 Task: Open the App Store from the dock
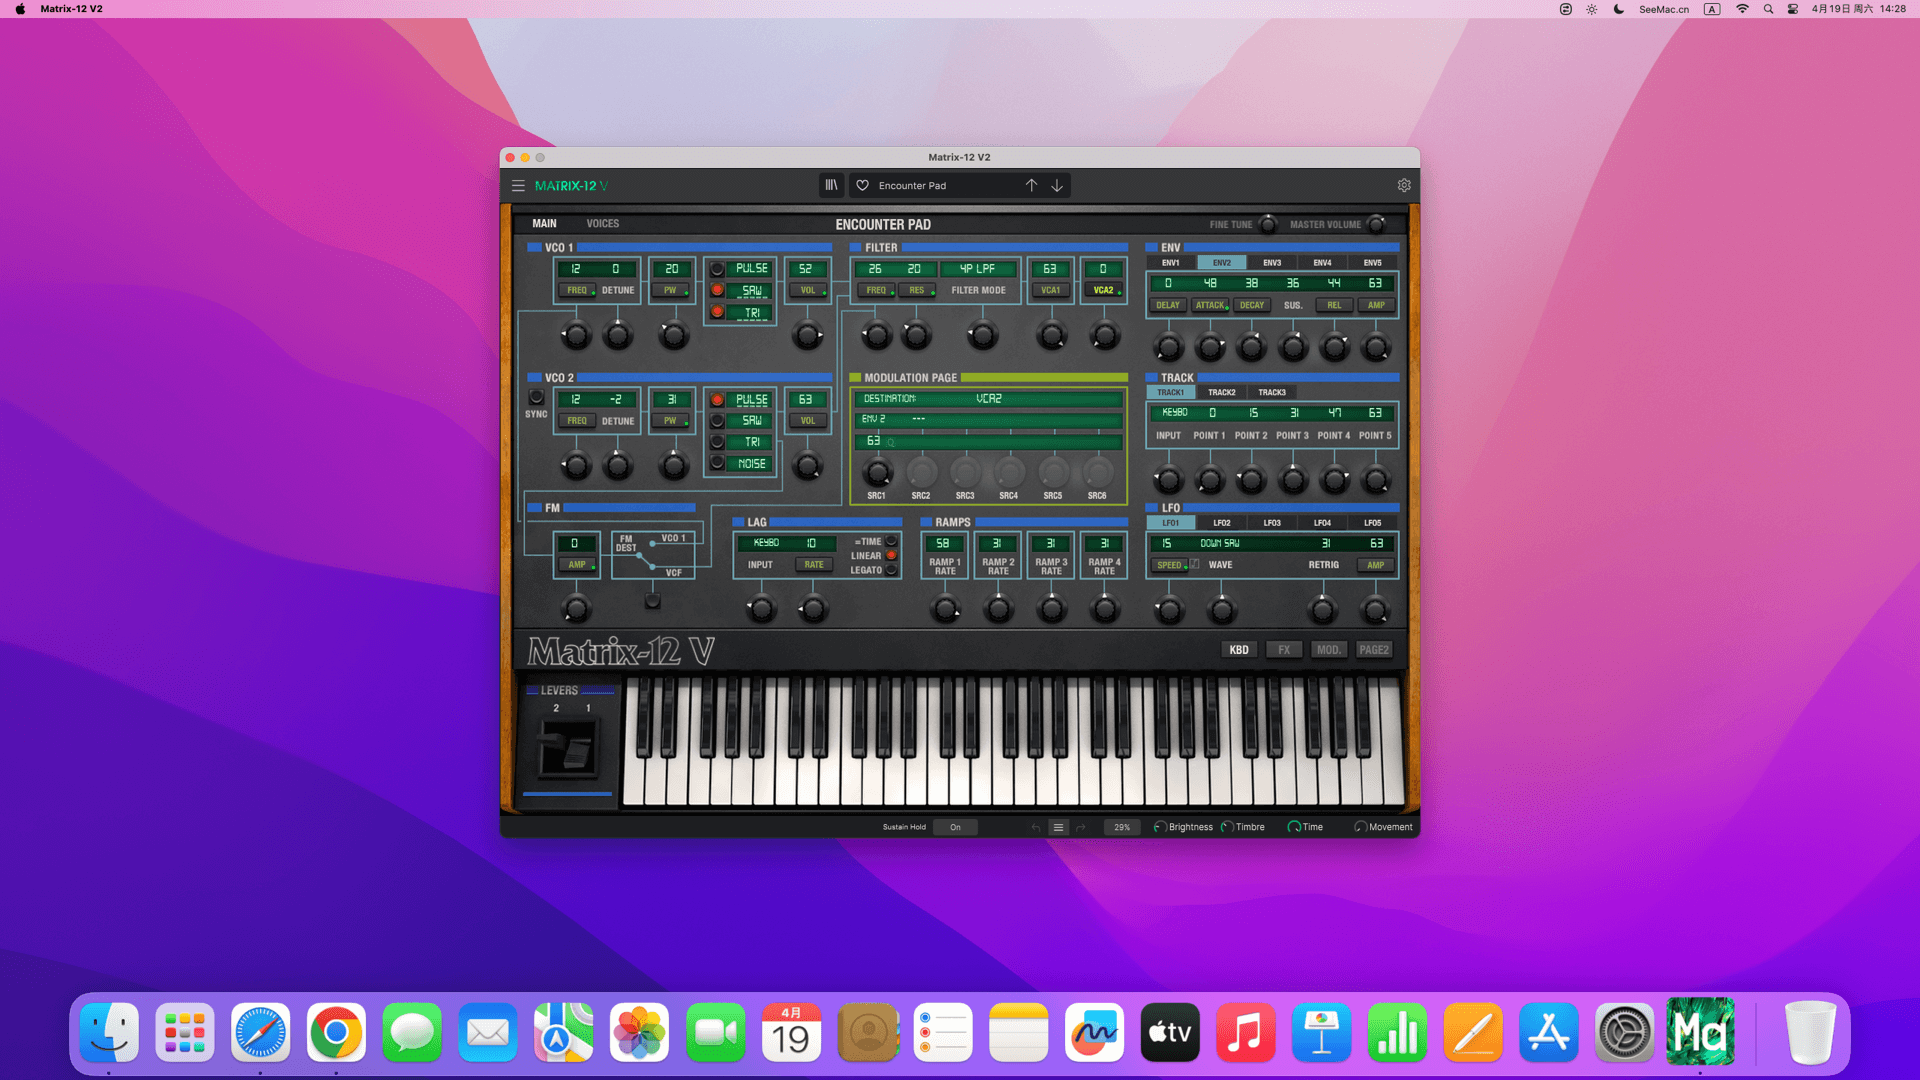[1548, 1033]
